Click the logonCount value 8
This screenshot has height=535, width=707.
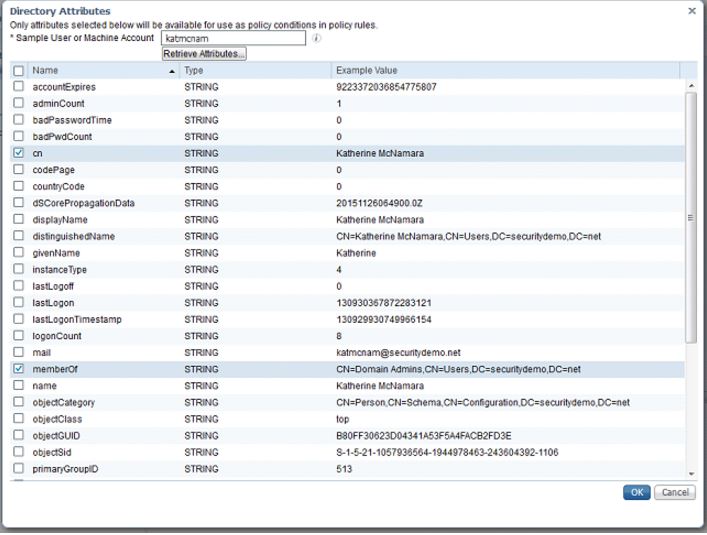click(339, 336)
